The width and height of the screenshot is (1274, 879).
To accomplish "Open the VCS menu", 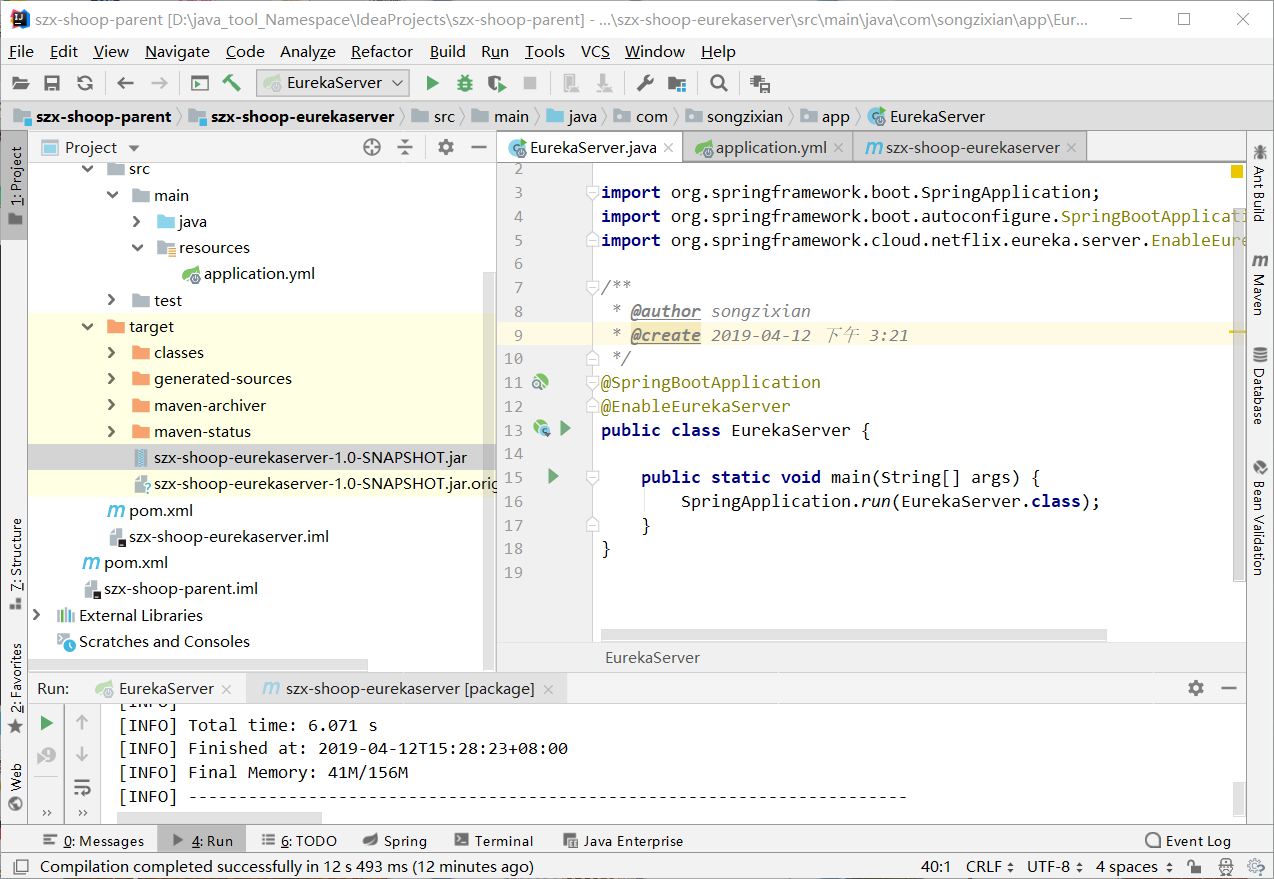I will tap(596, 51).
